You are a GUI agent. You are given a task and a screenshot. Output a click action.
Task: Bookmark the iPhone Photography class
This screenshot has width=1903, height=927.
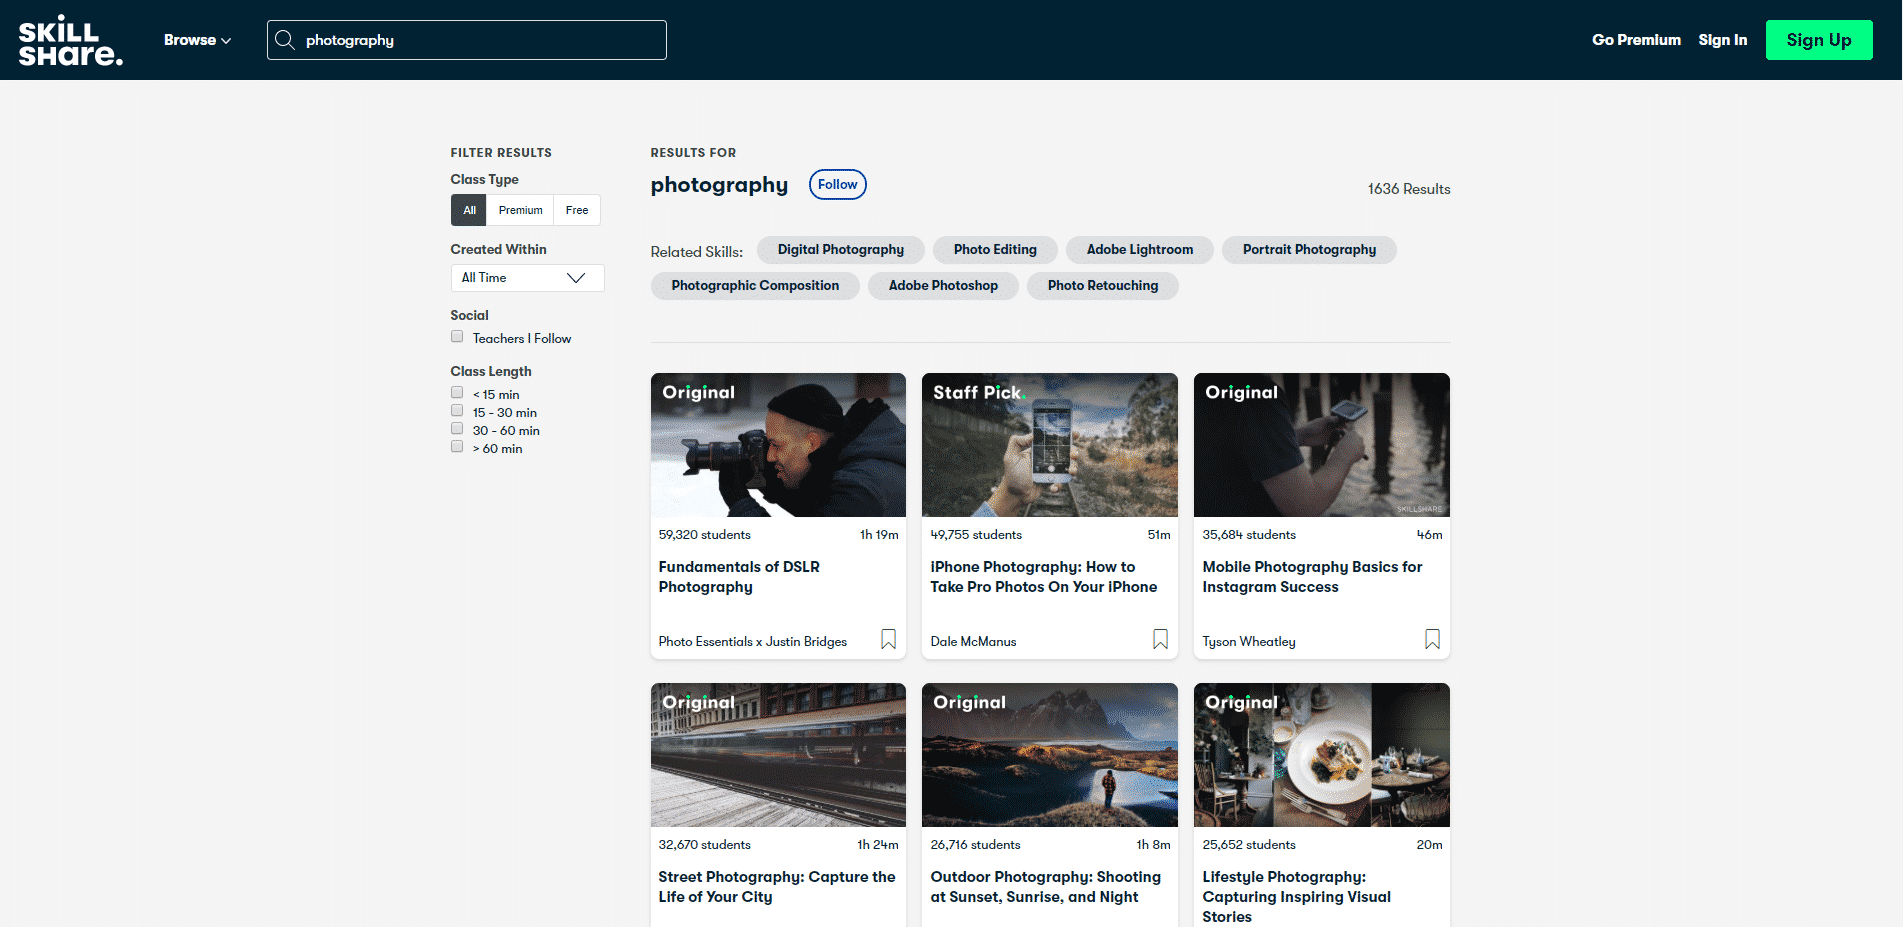(1160, 639)
